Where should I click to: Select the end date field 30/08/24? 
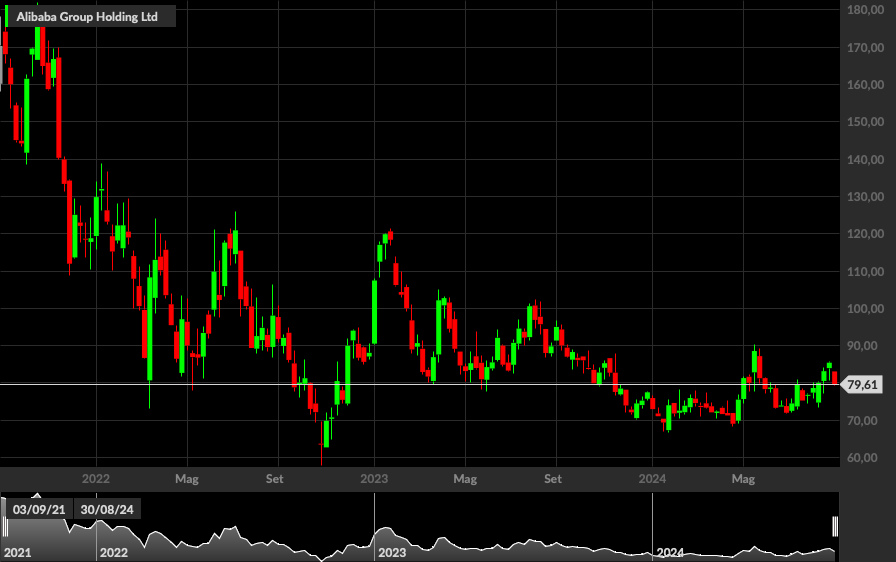click(107, 509)
